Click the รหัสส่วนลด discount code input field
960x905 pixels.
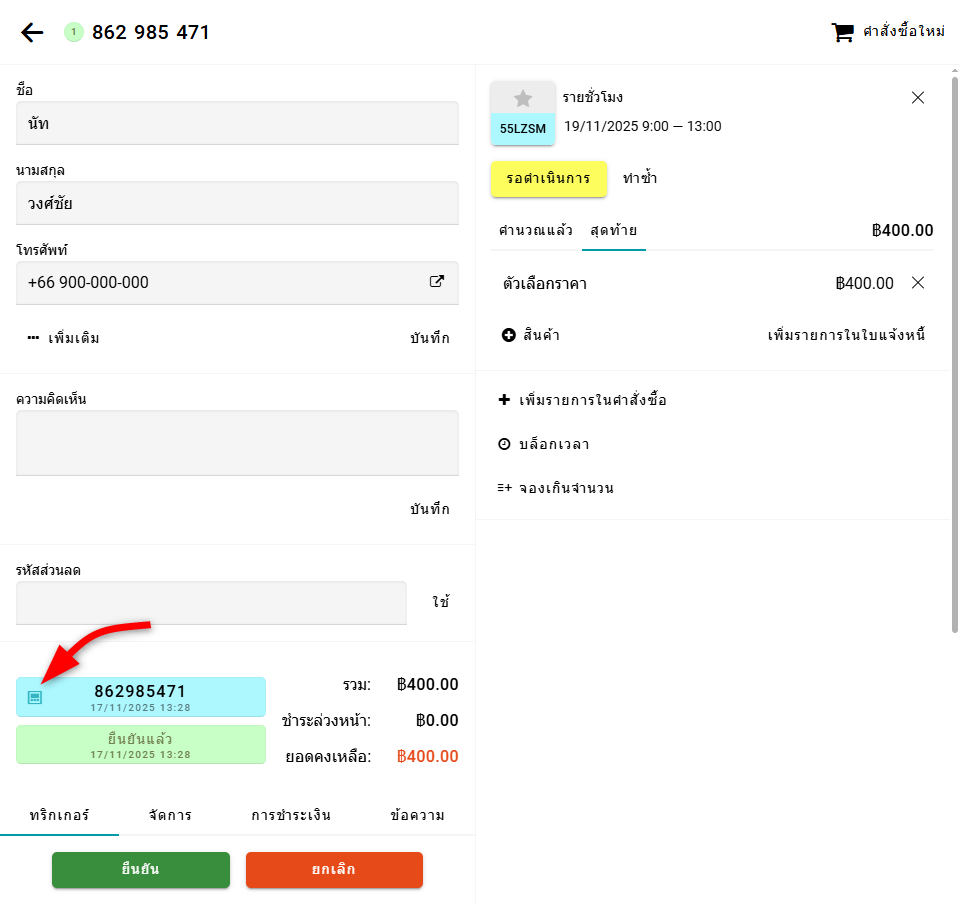click(x=211, y=603)
